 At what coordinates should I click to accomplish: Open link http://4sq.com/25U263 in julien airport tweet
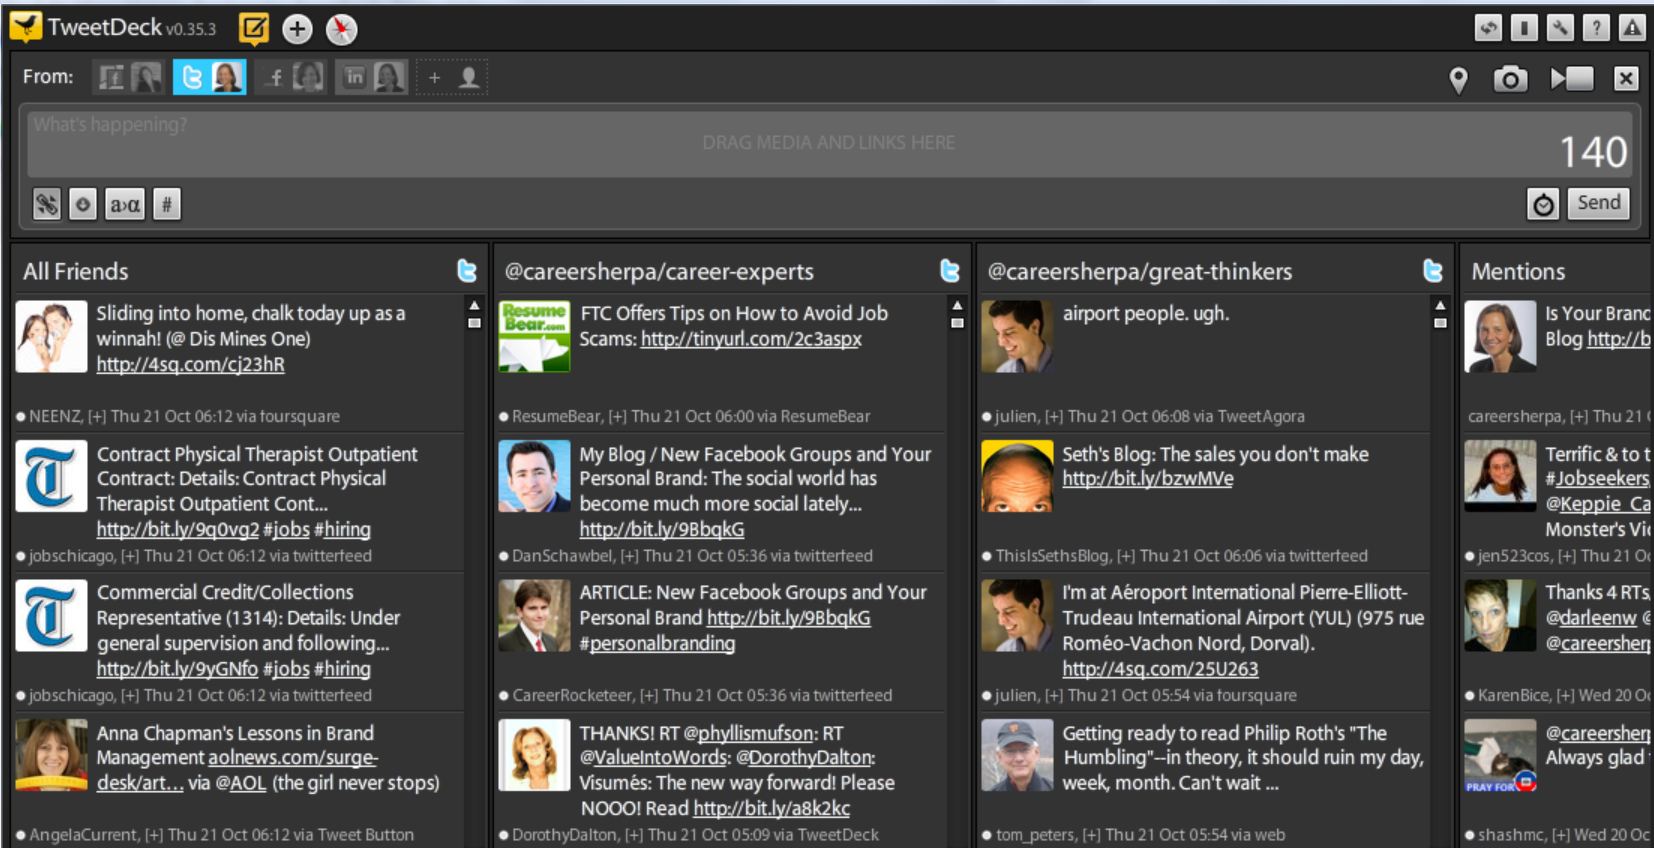1160,669
